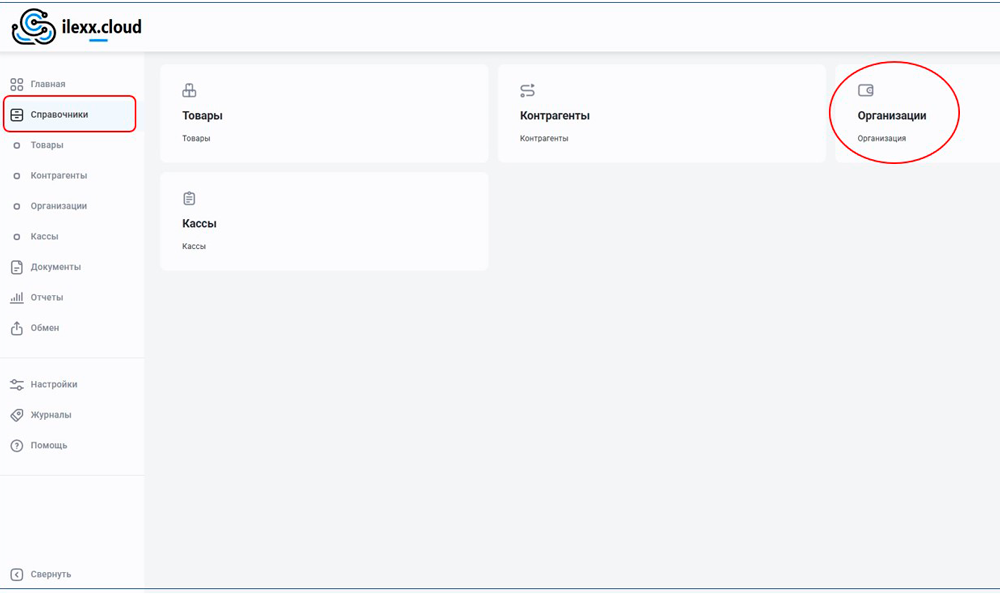Screen dimensions: 1000x600
Task: Click the Настройки sliders icon
Action: (17, 384)
